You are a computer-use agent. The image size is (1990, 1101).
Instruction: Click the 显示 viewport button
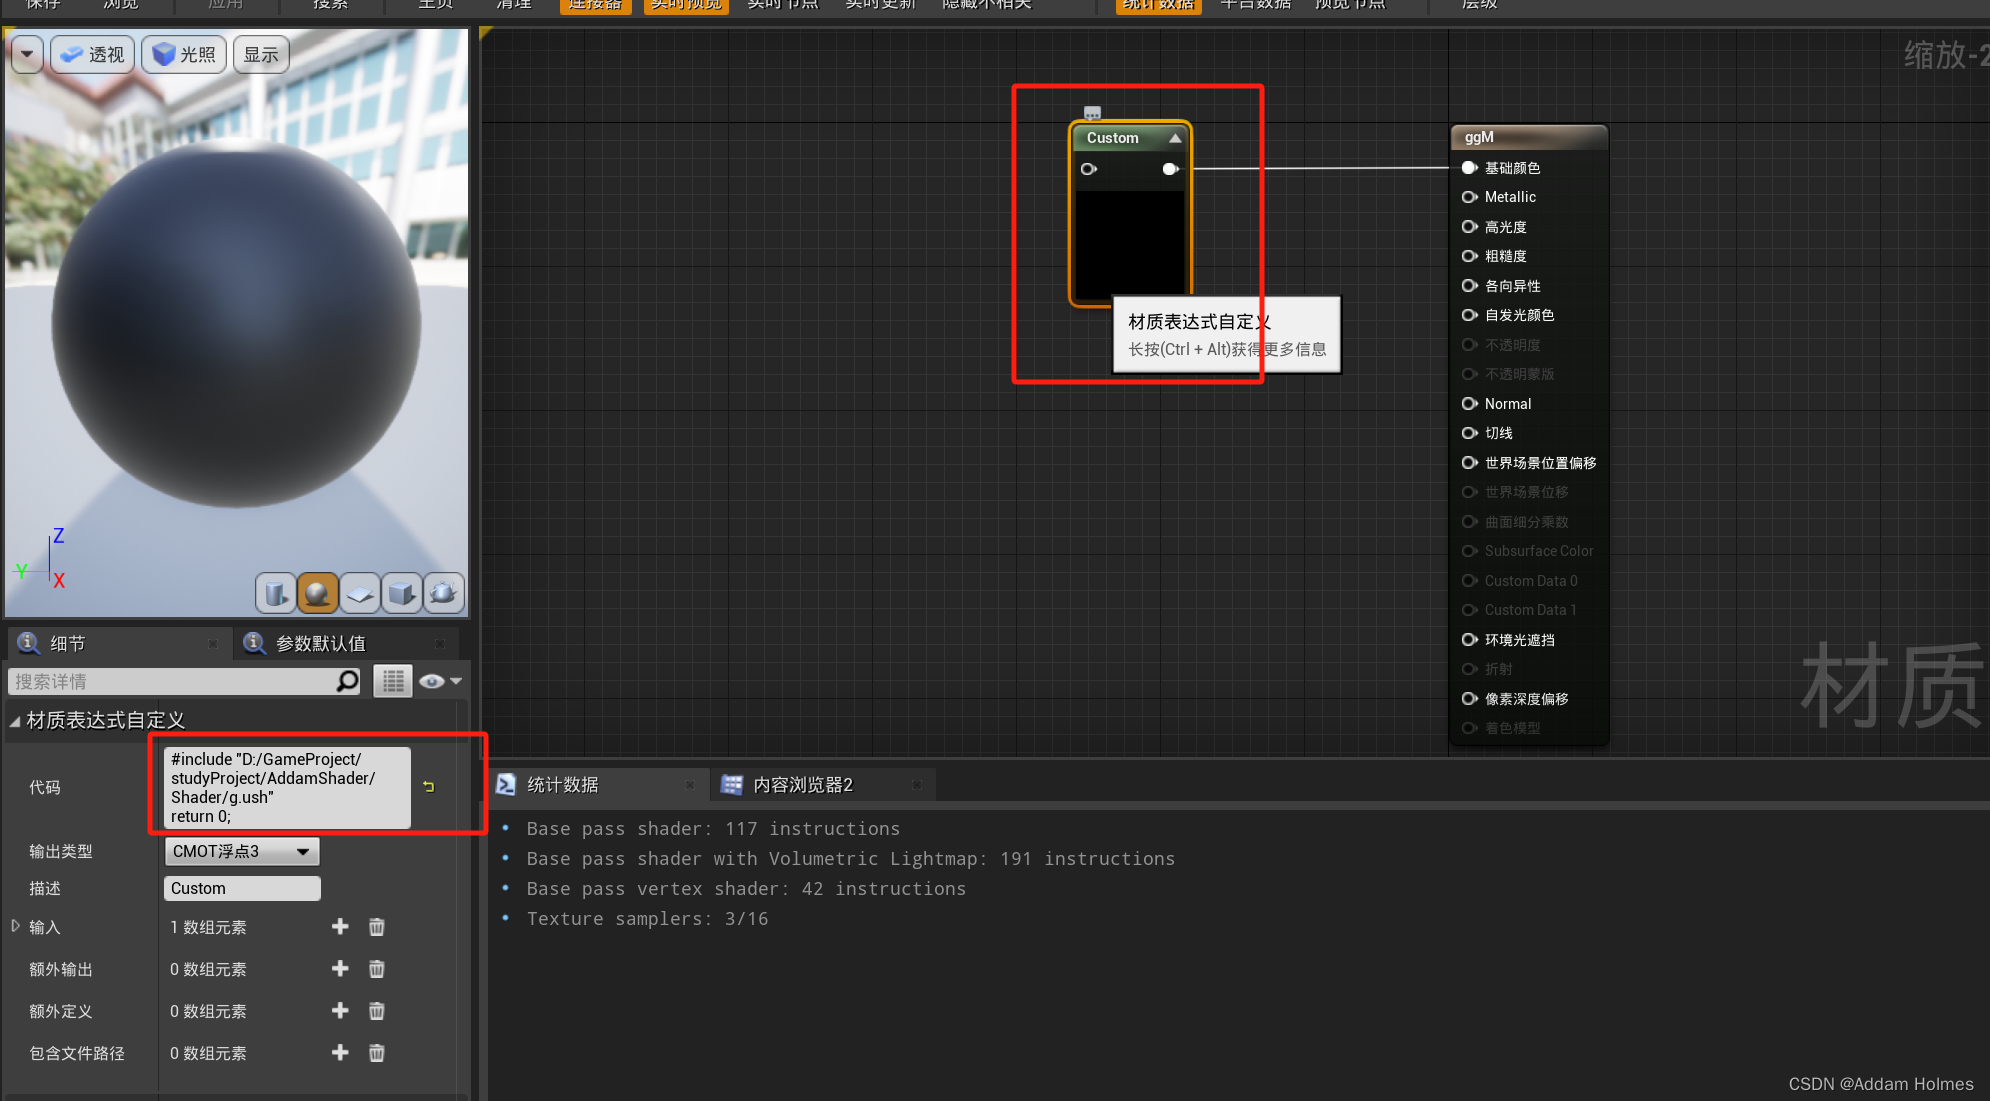[x=261, y=54]
